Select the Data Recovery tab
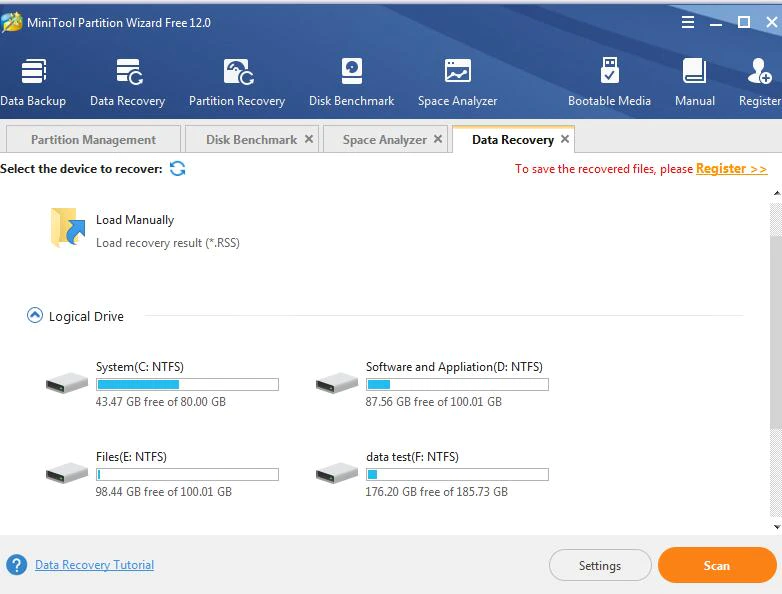Image resolution: width=782 pixels, height=594 pixels. pyautogui.click(x=513, y=140)
